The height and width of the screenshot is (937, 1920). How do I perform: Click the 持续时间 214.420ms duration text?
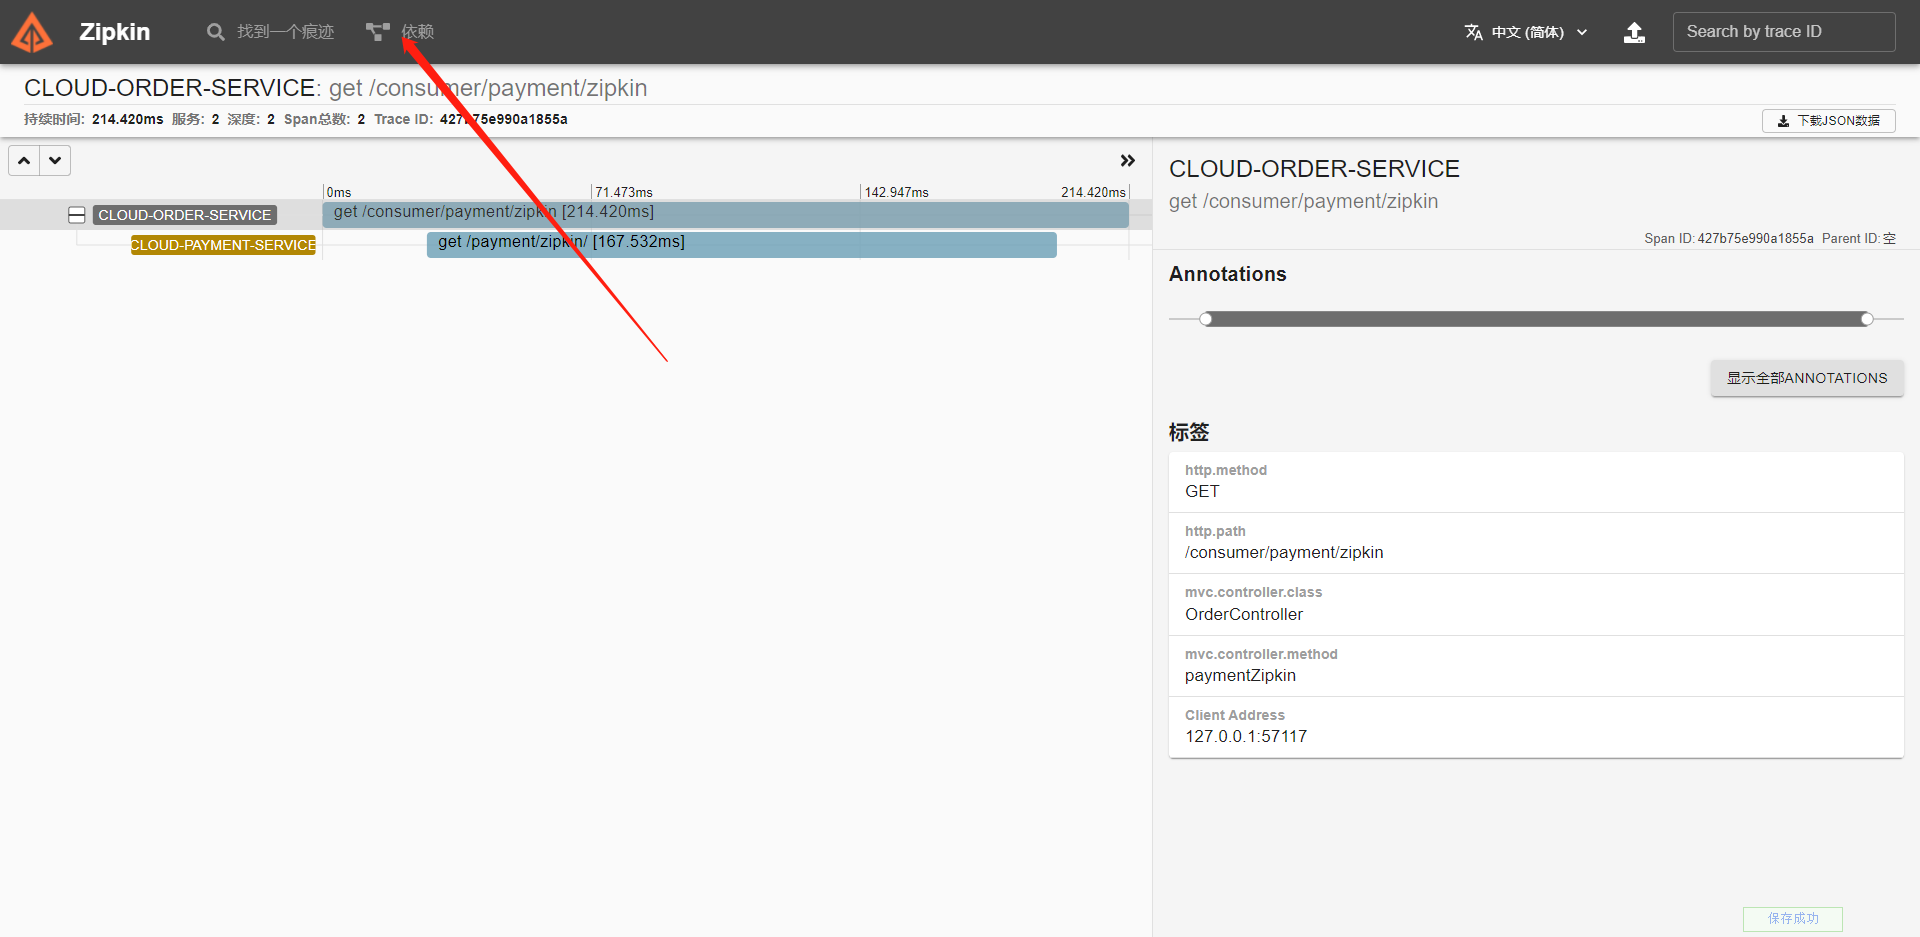pyautogui.click(x=94, y=119)
